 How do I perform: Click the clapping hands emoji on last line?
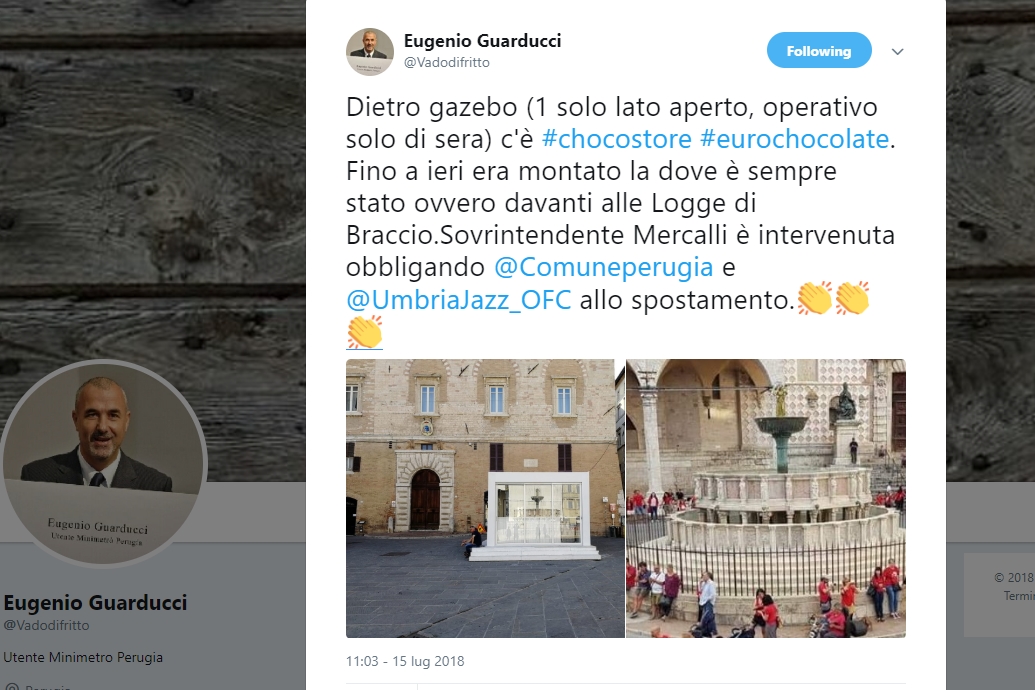[364, 331]
